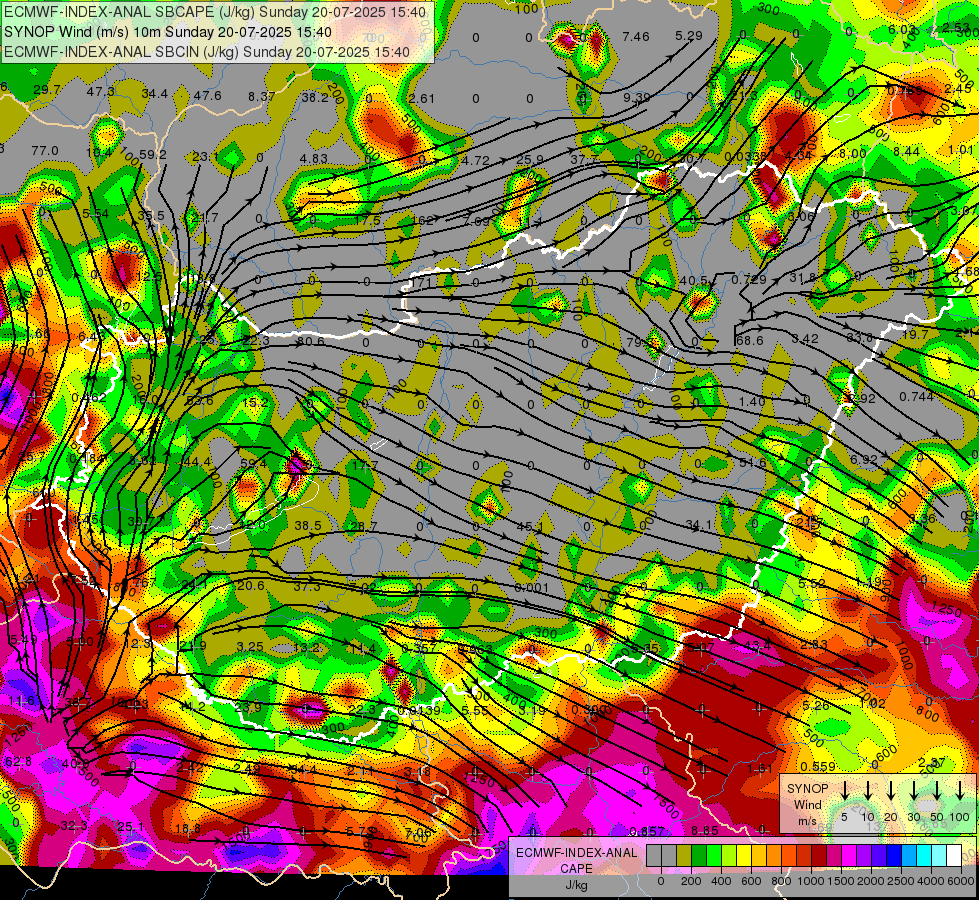Click the ECMWF-INDEX-ANAL label in the bottom legend
Viewport: 979px width, 900px height.
coord(576,853)
